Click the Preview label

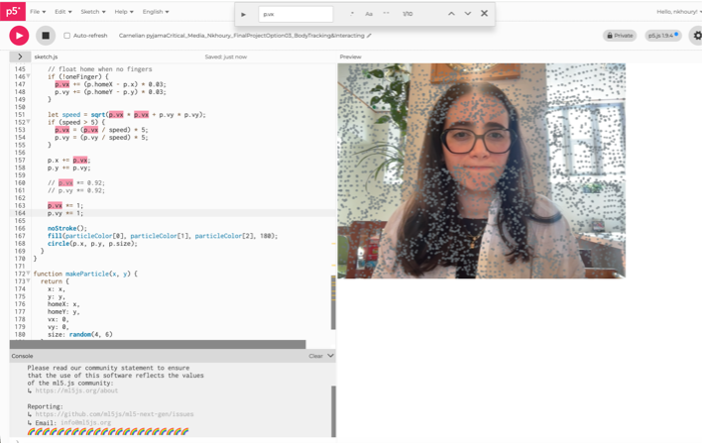click(x=350, y=57)
